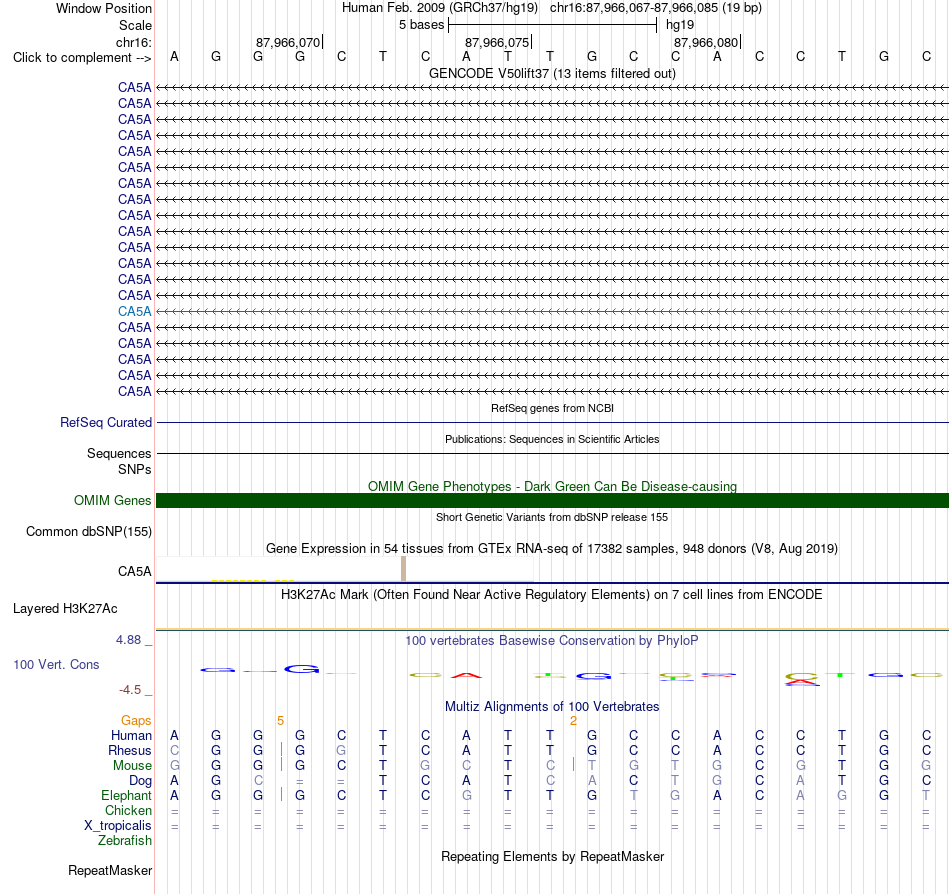The width and height of the screenshot is (950, 894).
Task: Open the 'RefSeq genes from NCBI' track title
Action: coord(552,408)
